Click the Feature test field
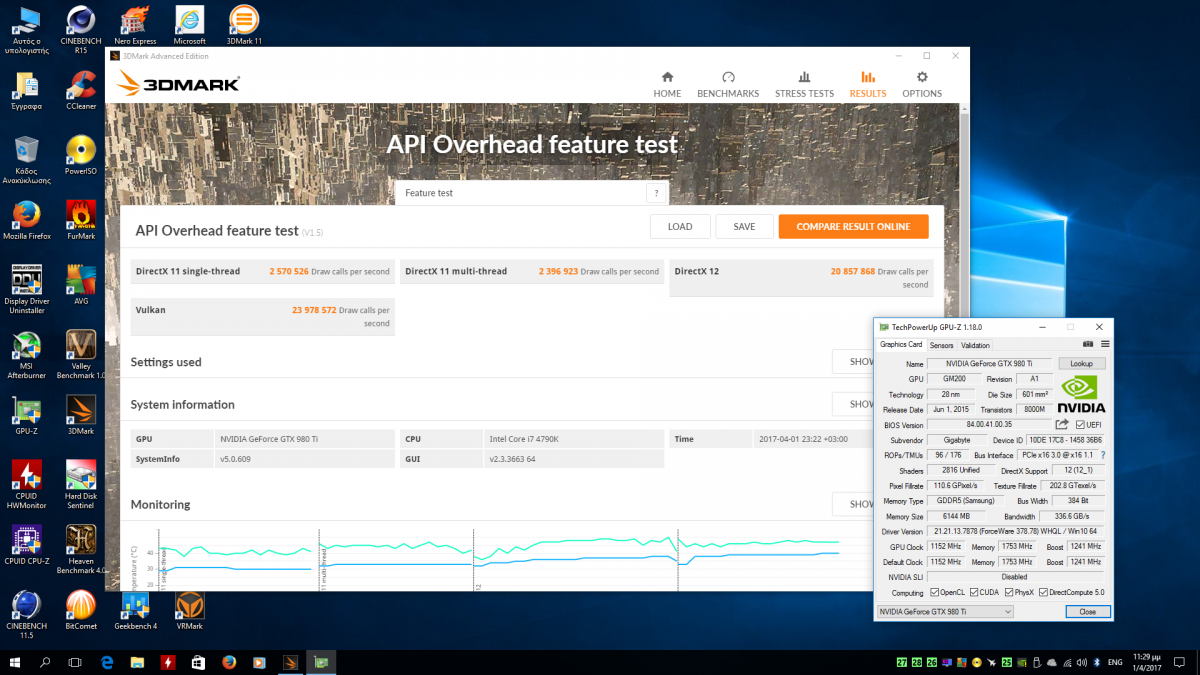The image size is (1200, 675). [521, 193]
